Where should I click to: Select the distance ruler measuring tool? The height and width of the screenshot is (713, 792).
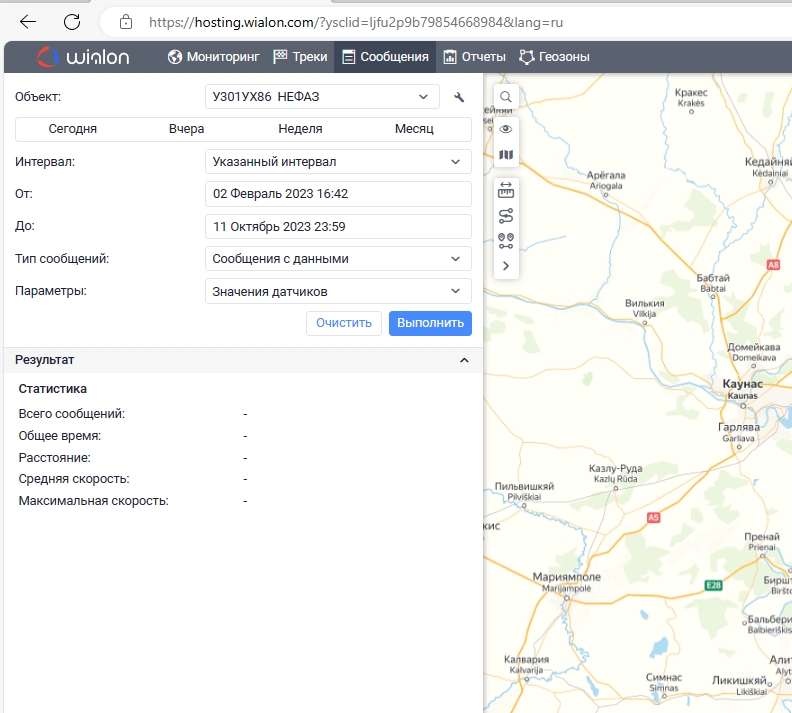pos(506,190)
